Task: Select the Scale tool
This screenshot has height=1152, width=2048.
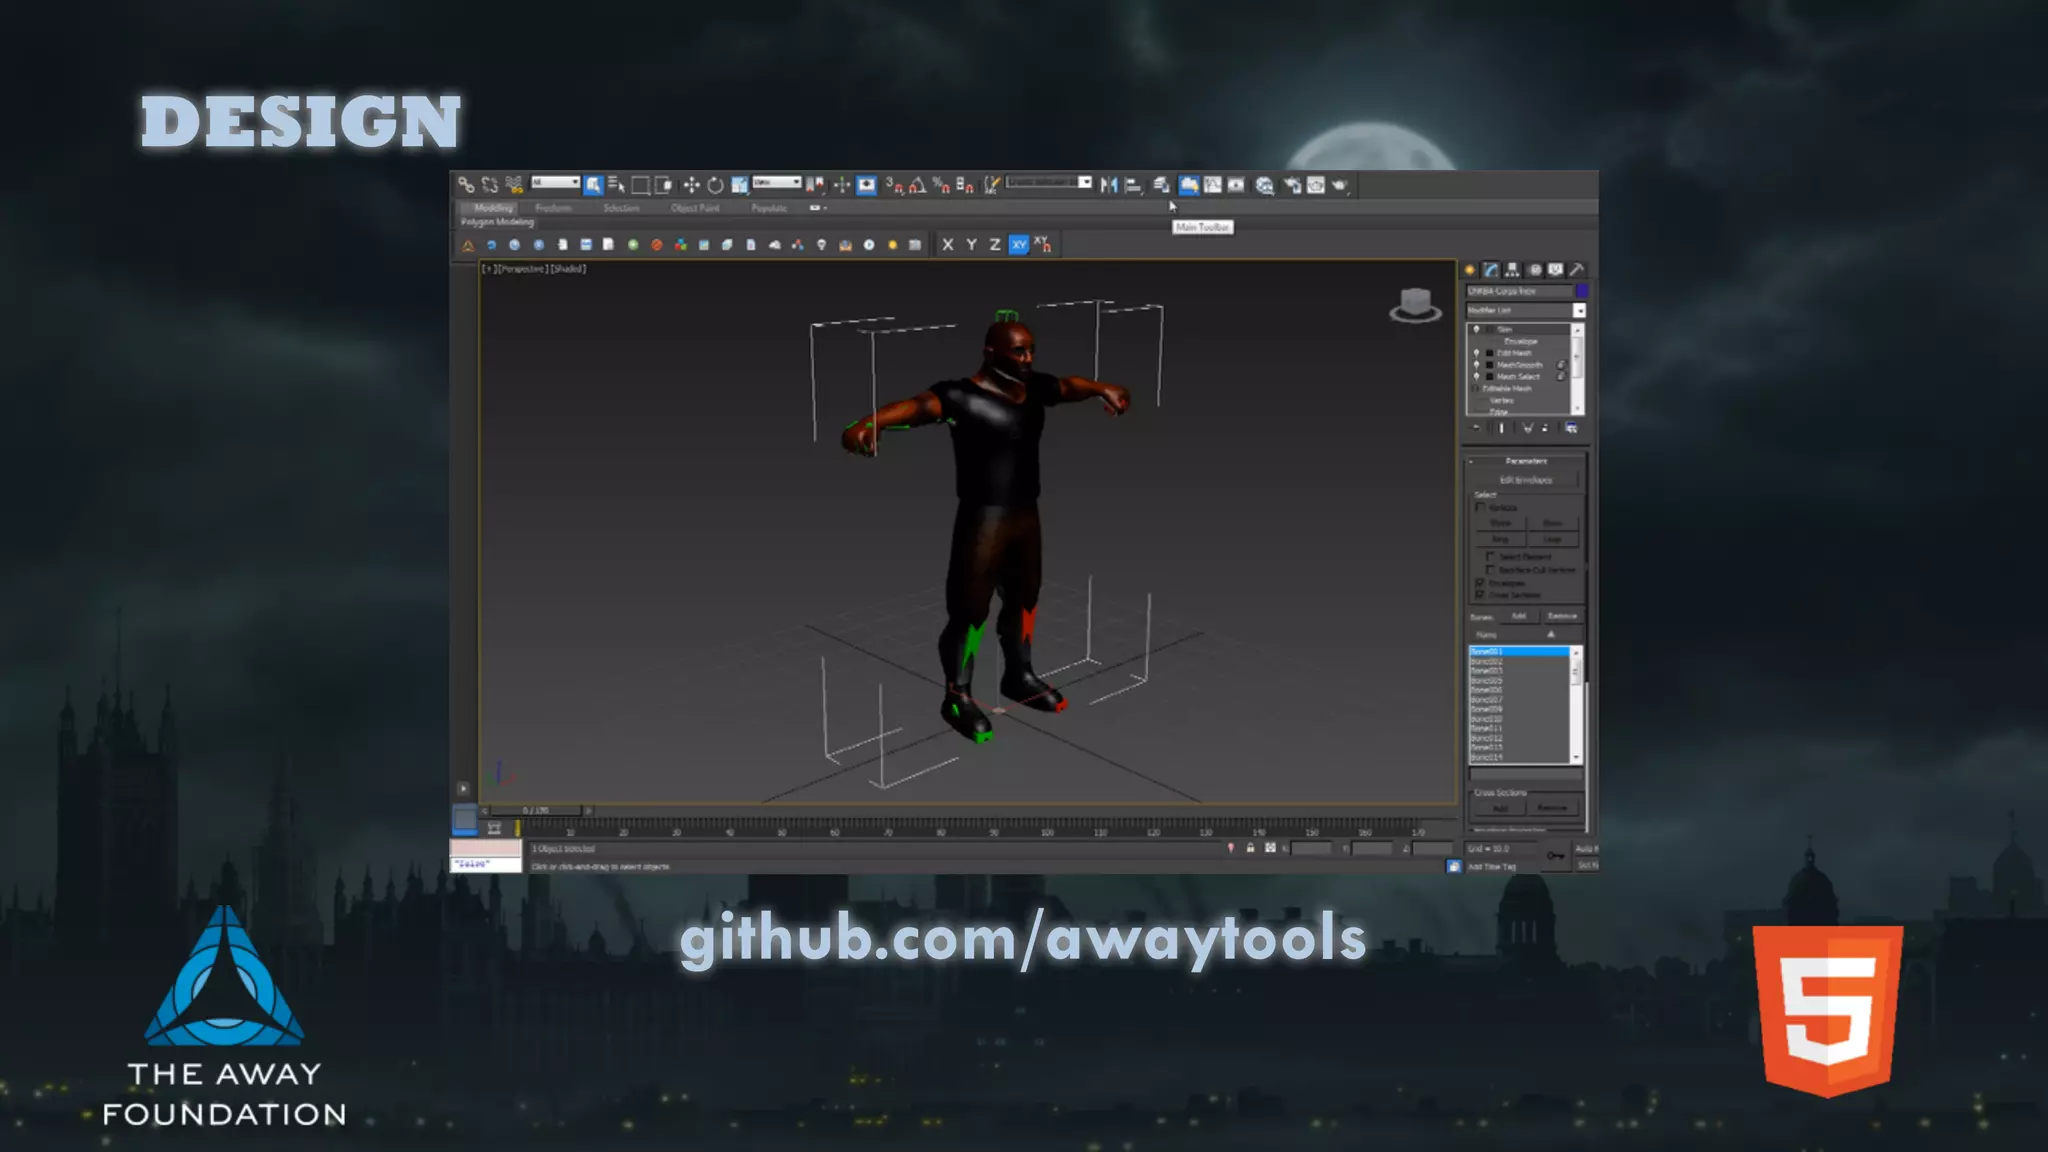Action: 739,185
